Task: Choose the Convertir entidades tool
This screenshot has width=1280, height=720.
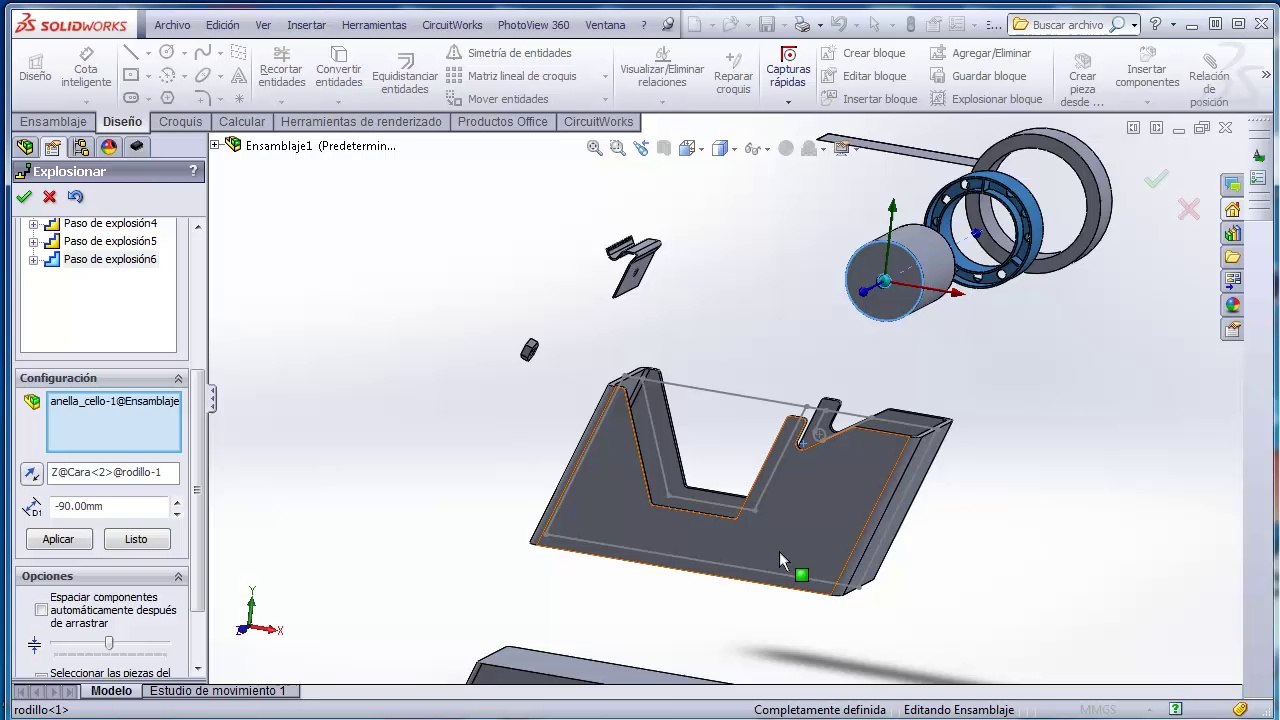Action: click(339, 68)
